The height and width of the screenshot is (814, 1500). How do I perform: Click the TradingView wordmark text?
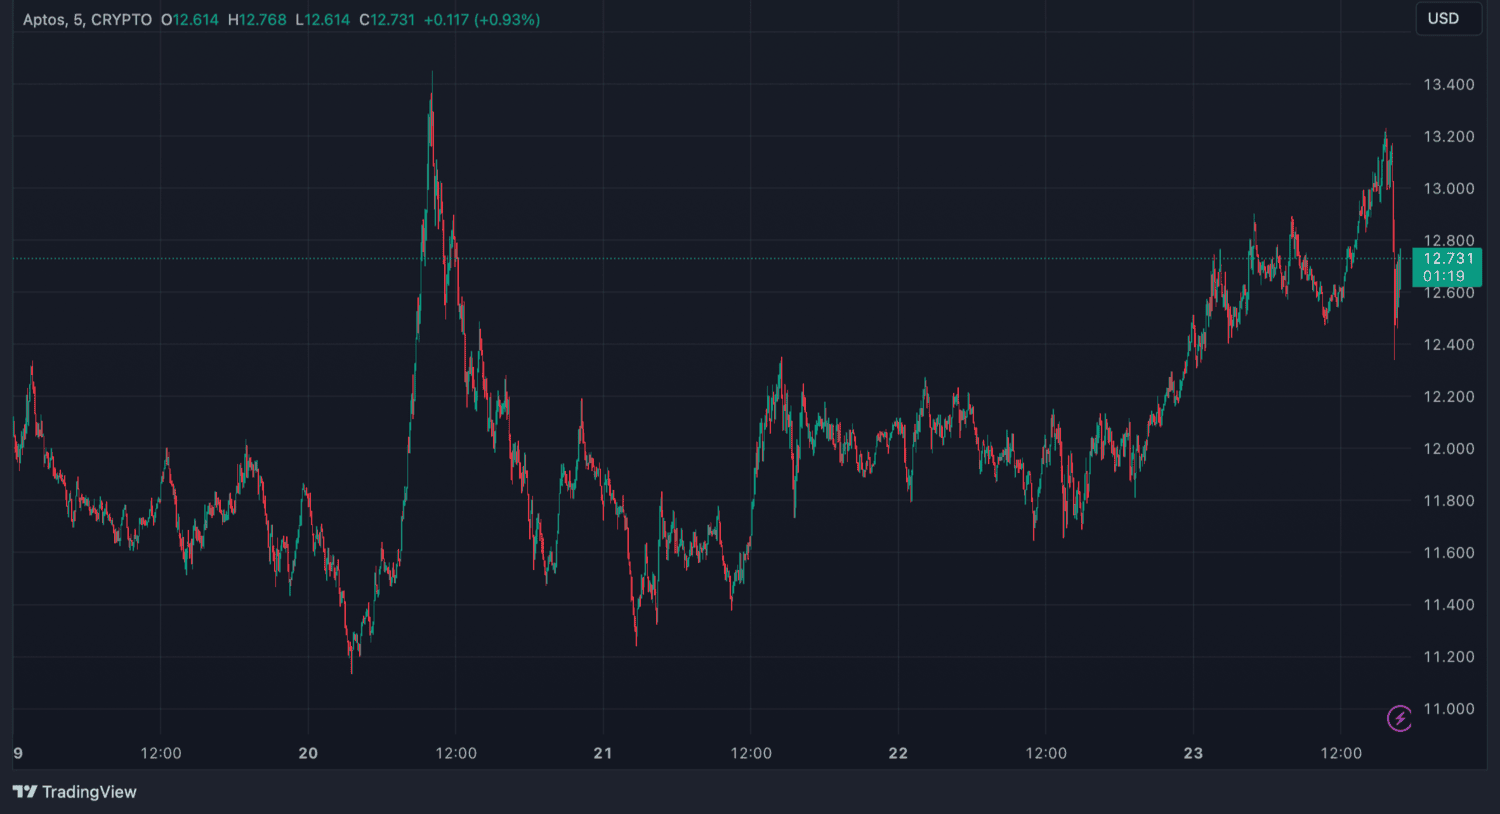89,792
